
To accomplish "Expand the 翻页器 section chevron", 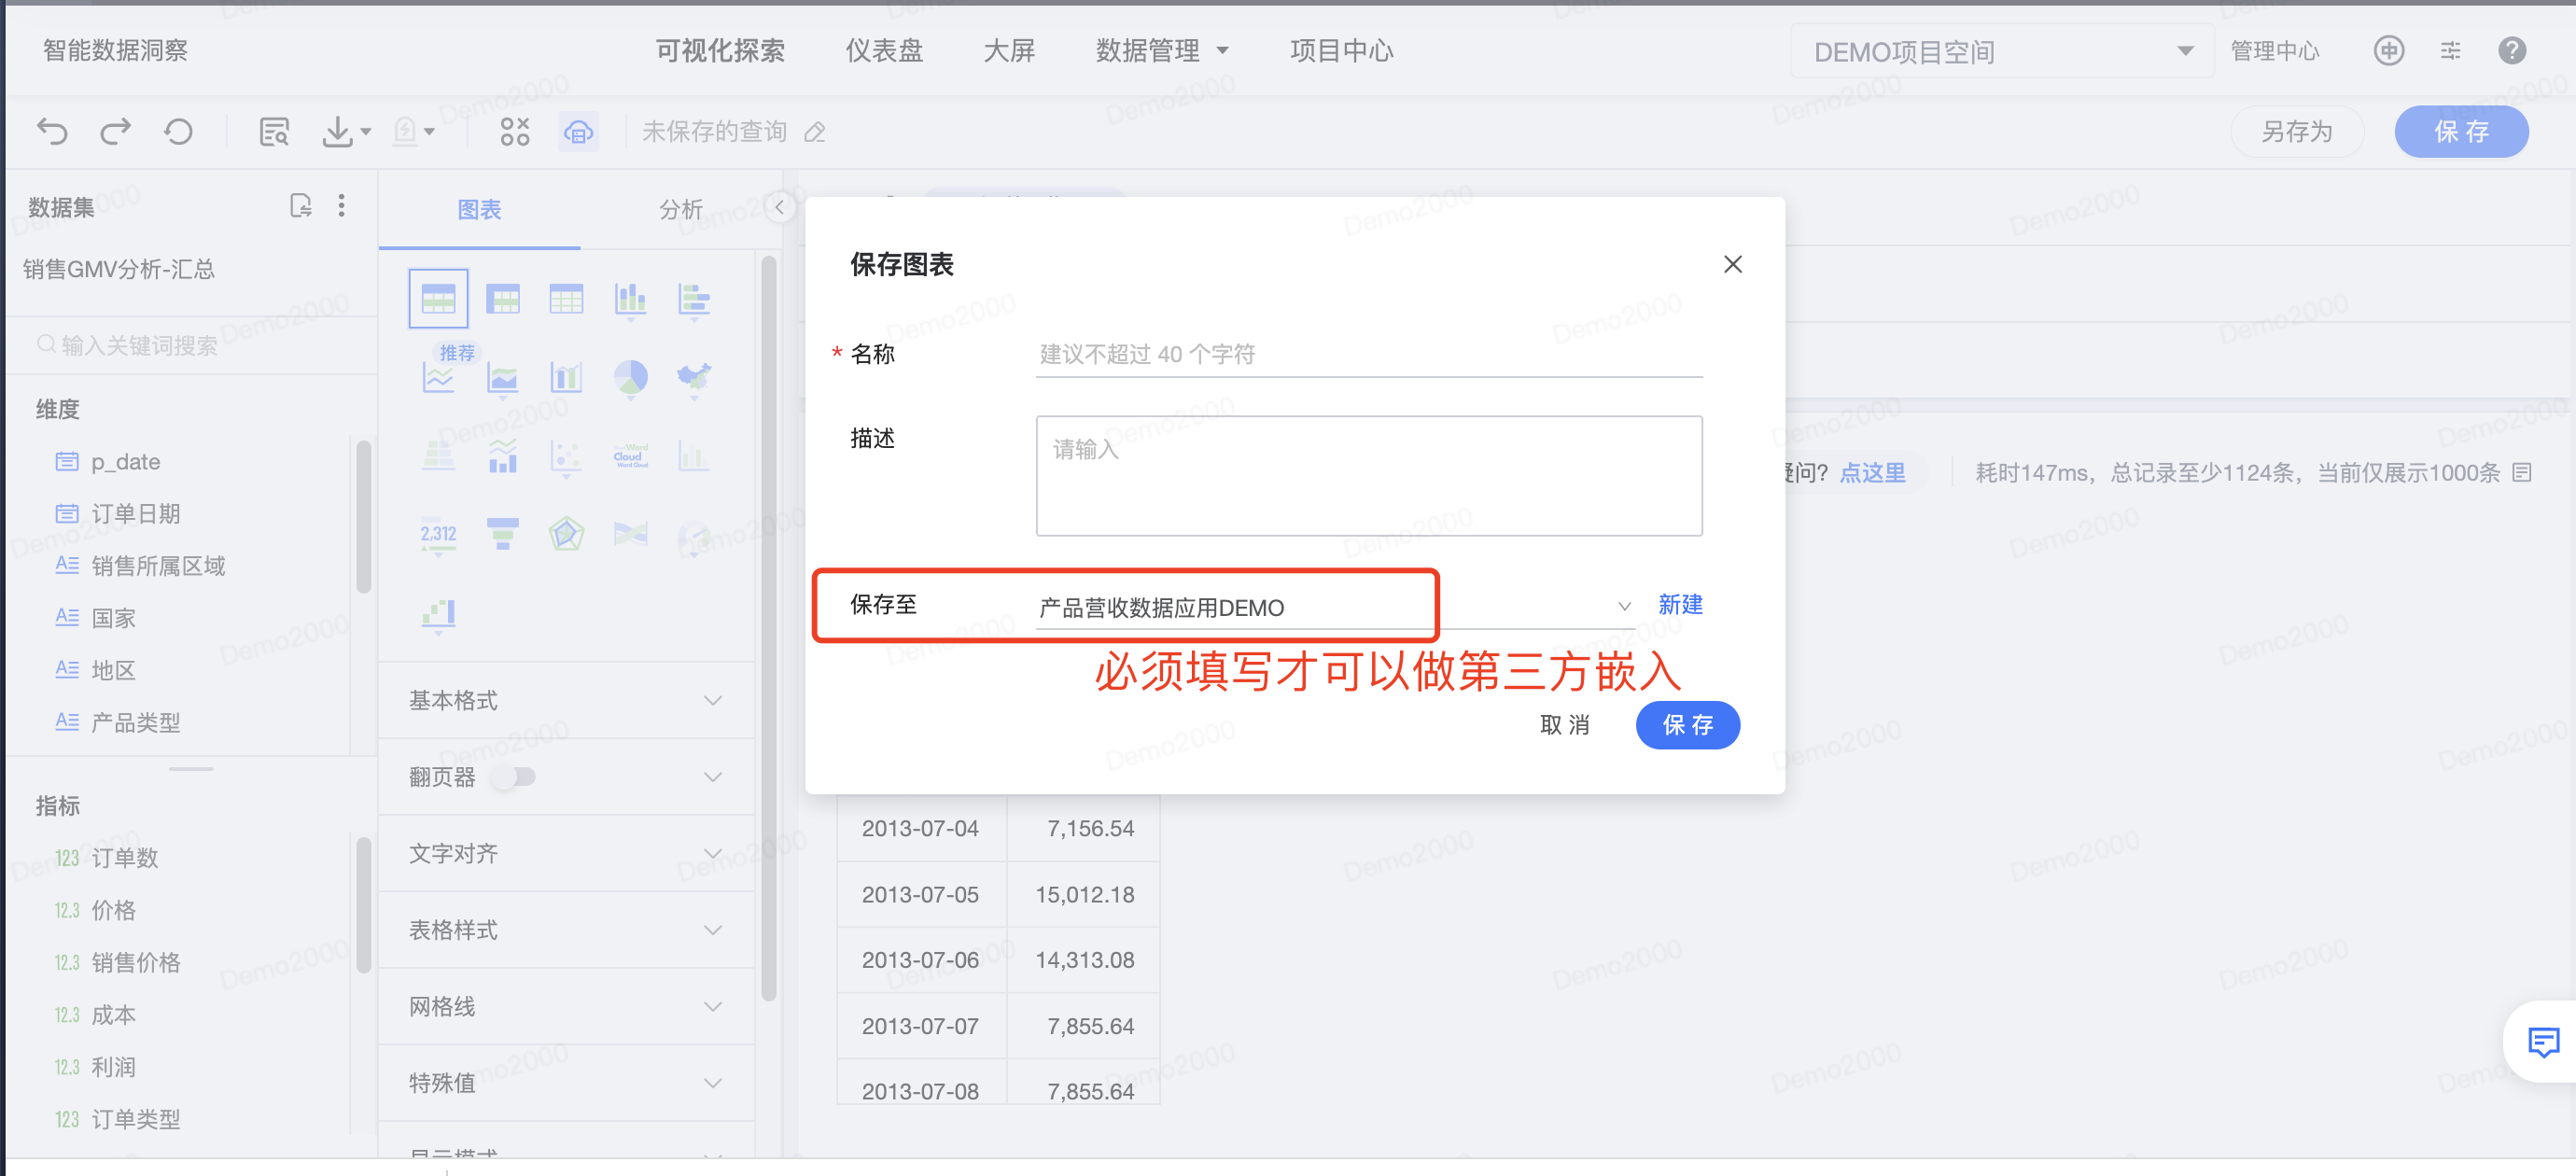I will [712, 777].
